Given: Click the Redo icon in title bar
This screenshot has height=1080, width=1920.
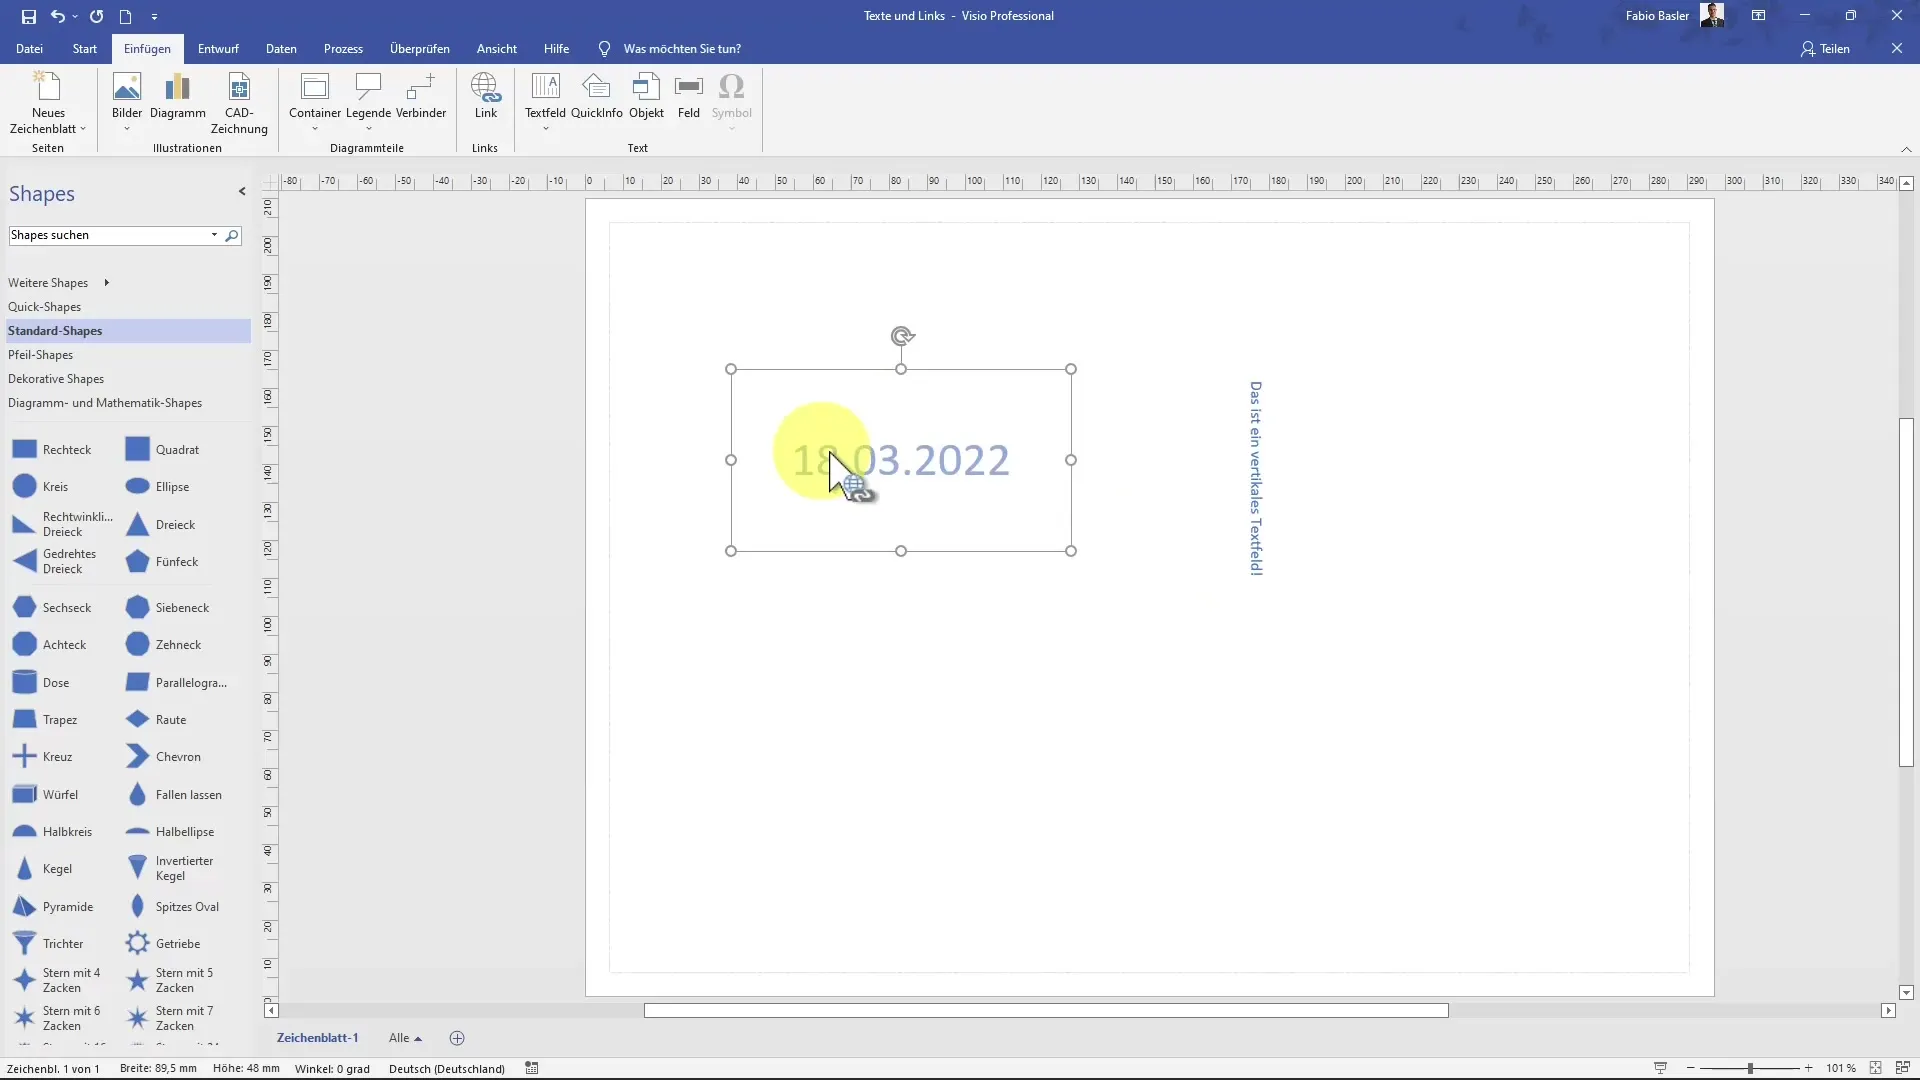Looking at the screenshot, I should pos(96,16).
